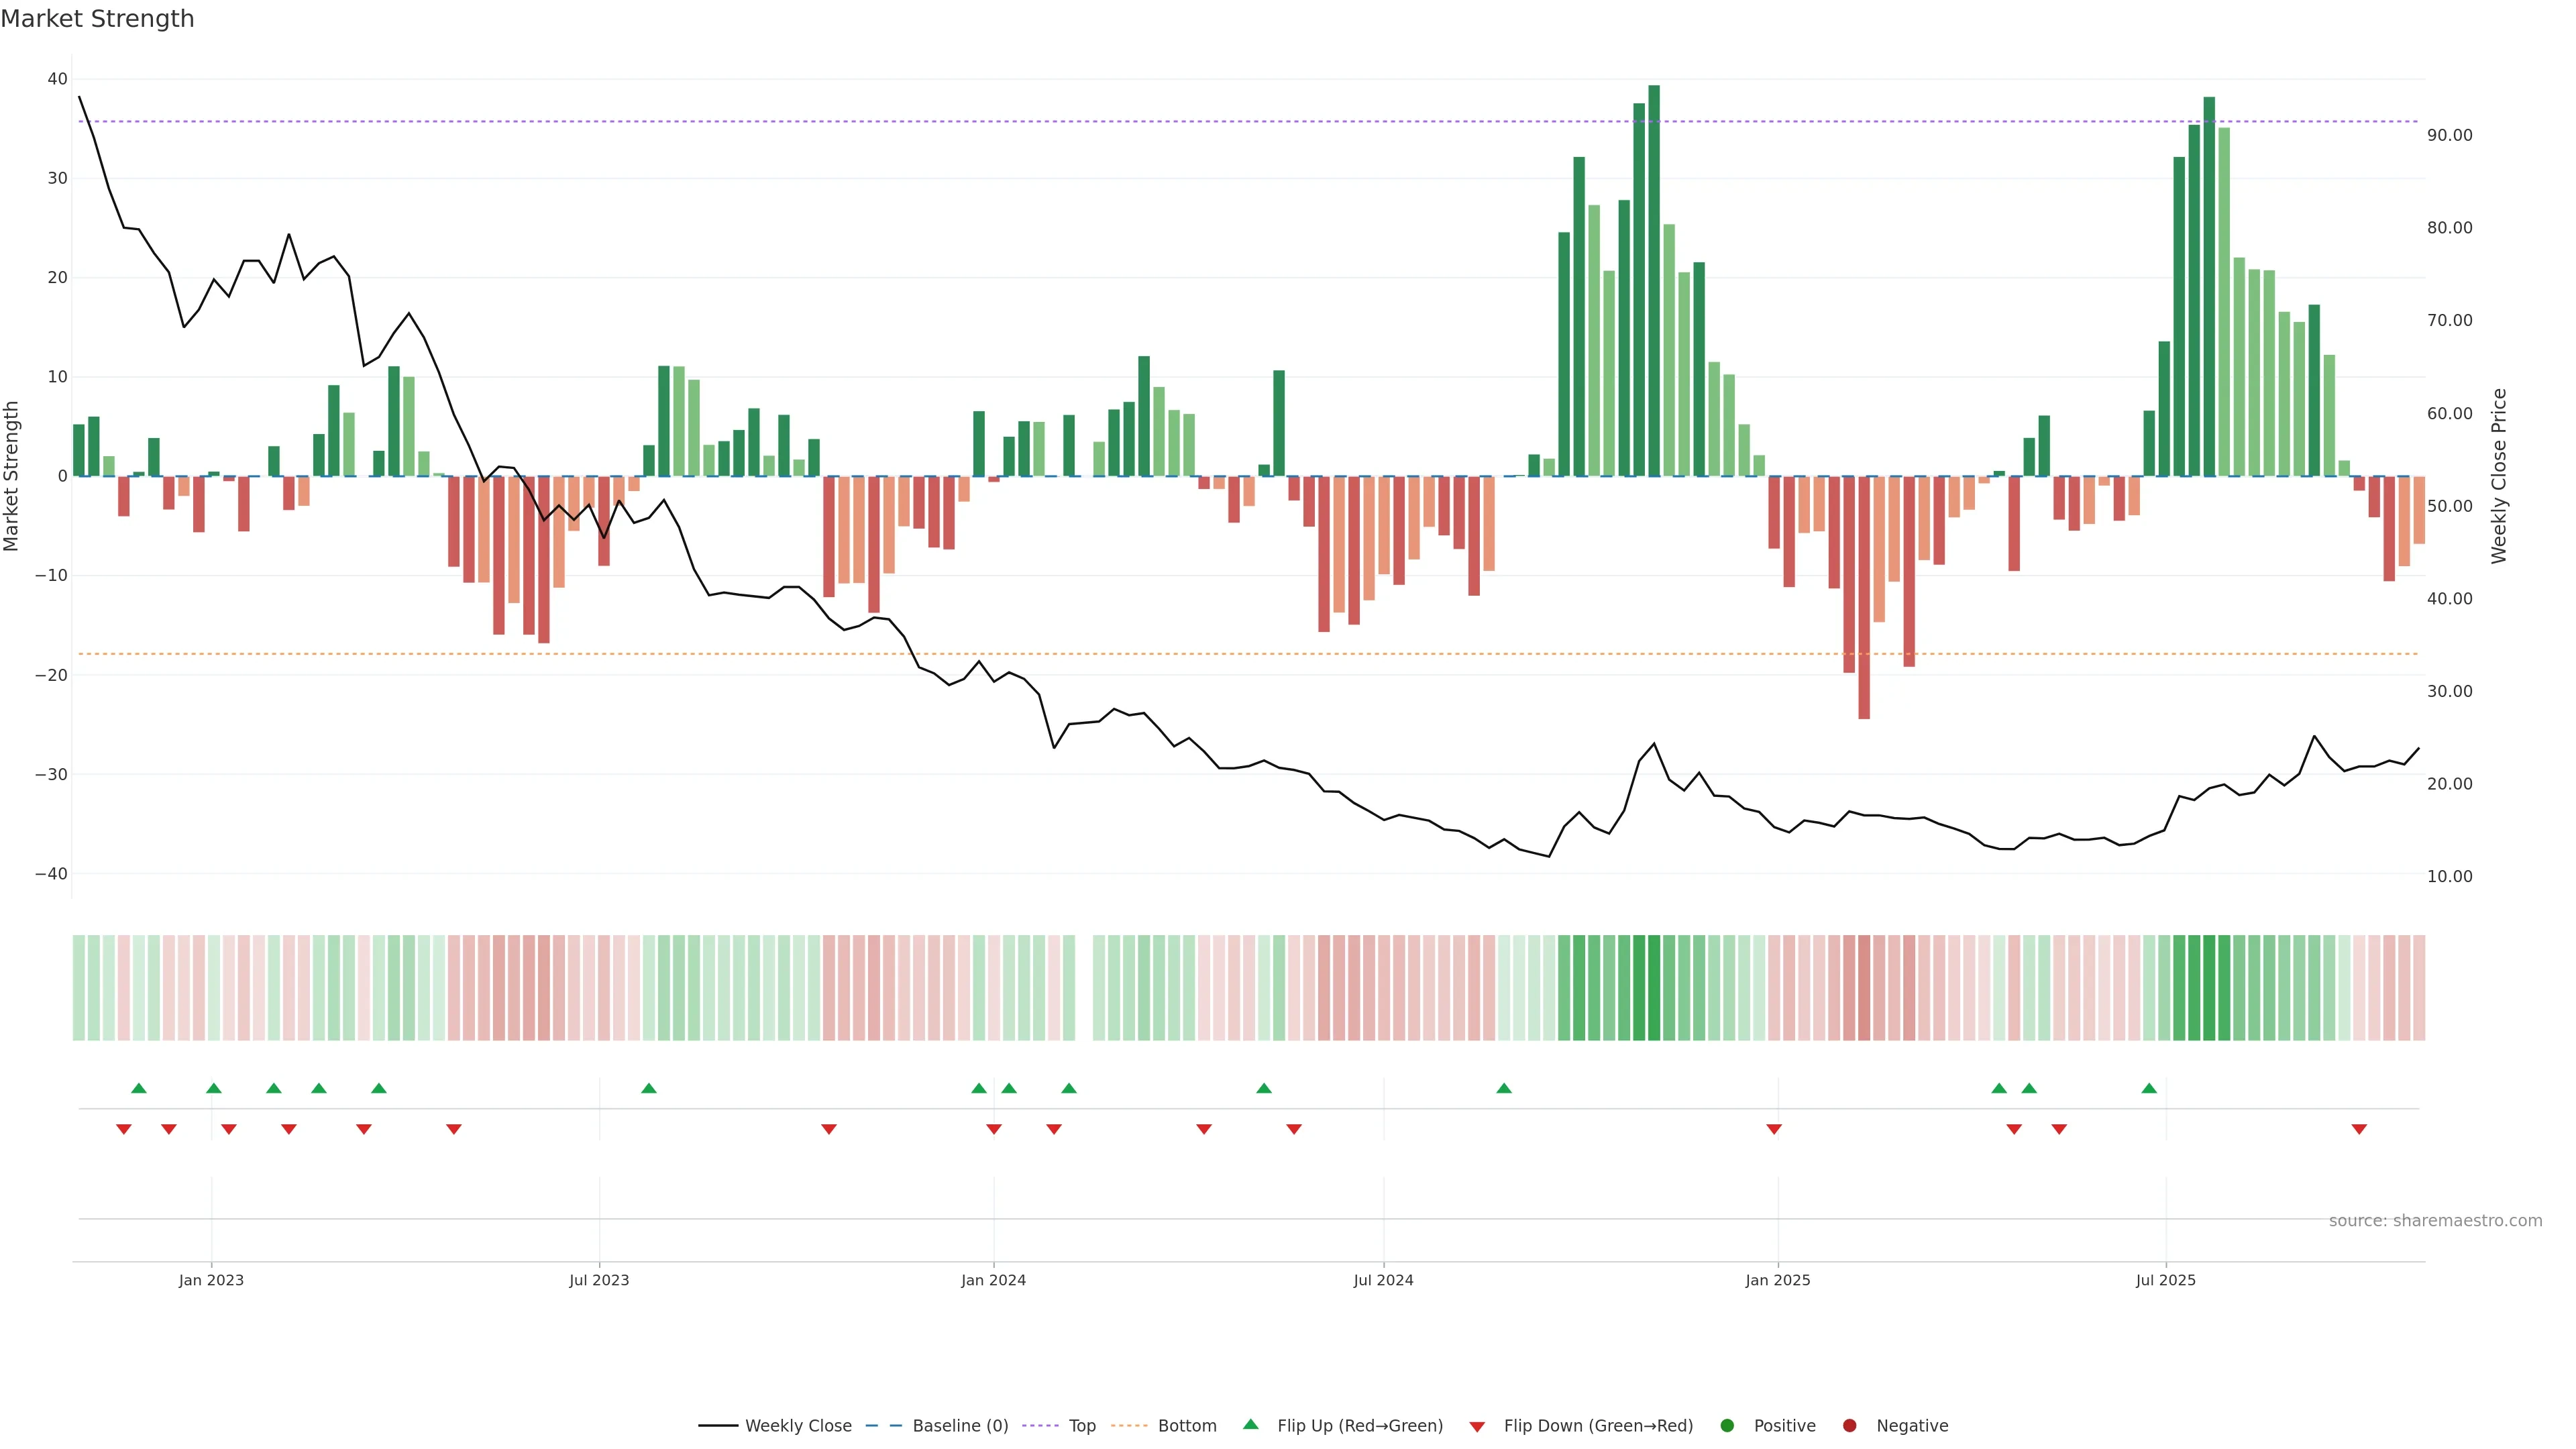Viewport: 2576px width, 1449px height.
Task: Click the green Positive circle legend icon
Action: pos(1727,1426)
